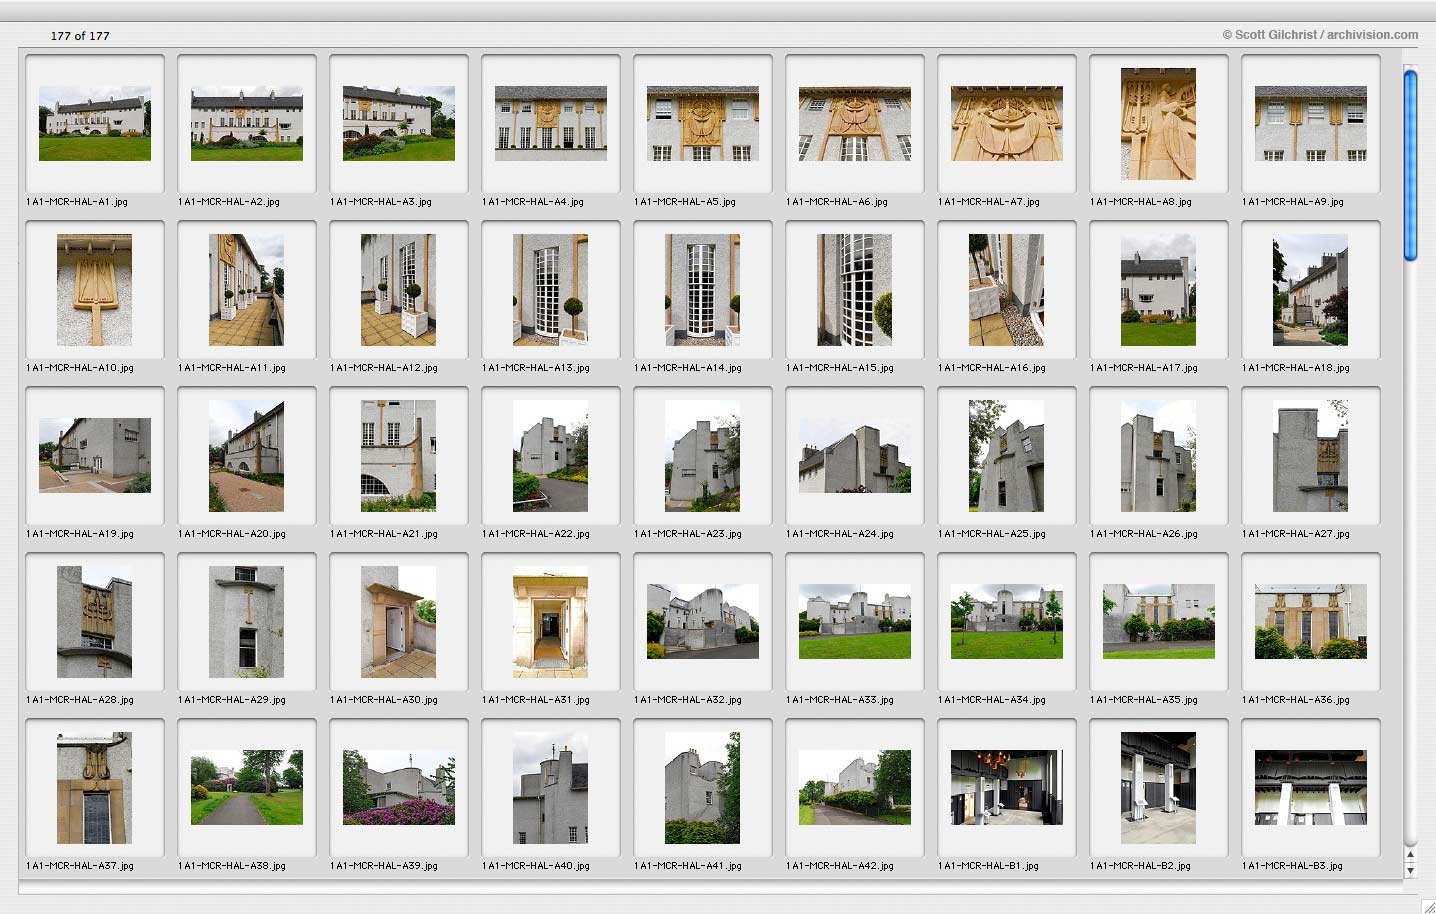Select thumbnail 1A1-MCR-HAL-A10.jpg
This screenshot has width=1436, height=914.
[95, 290]
